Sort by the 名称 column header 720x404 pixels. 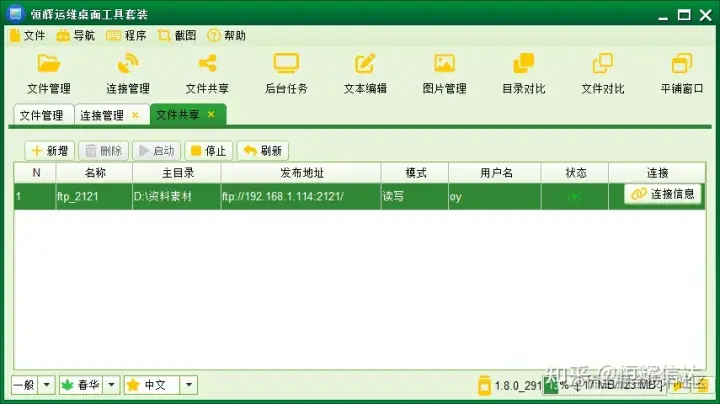pyautogui.click(x=94, y=173)
